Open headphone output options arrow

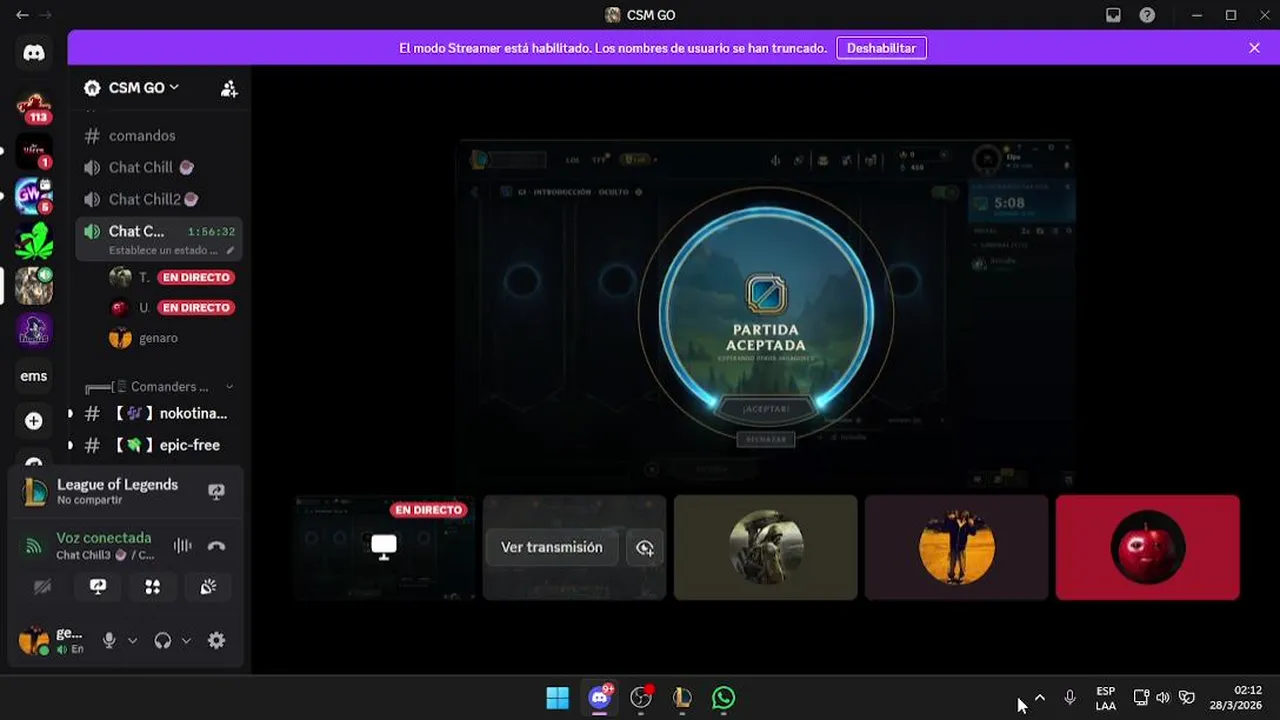[x=186, y=641]
